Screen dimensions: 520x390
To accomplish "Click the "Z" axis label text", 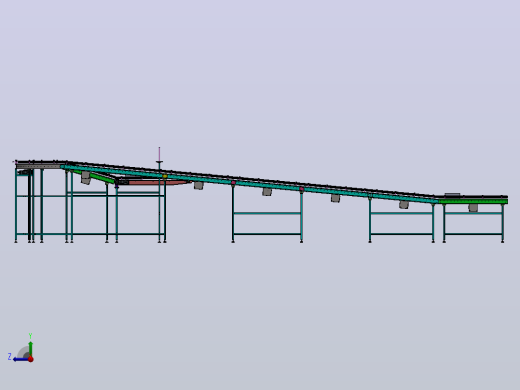I will click(x=10, y=357).
